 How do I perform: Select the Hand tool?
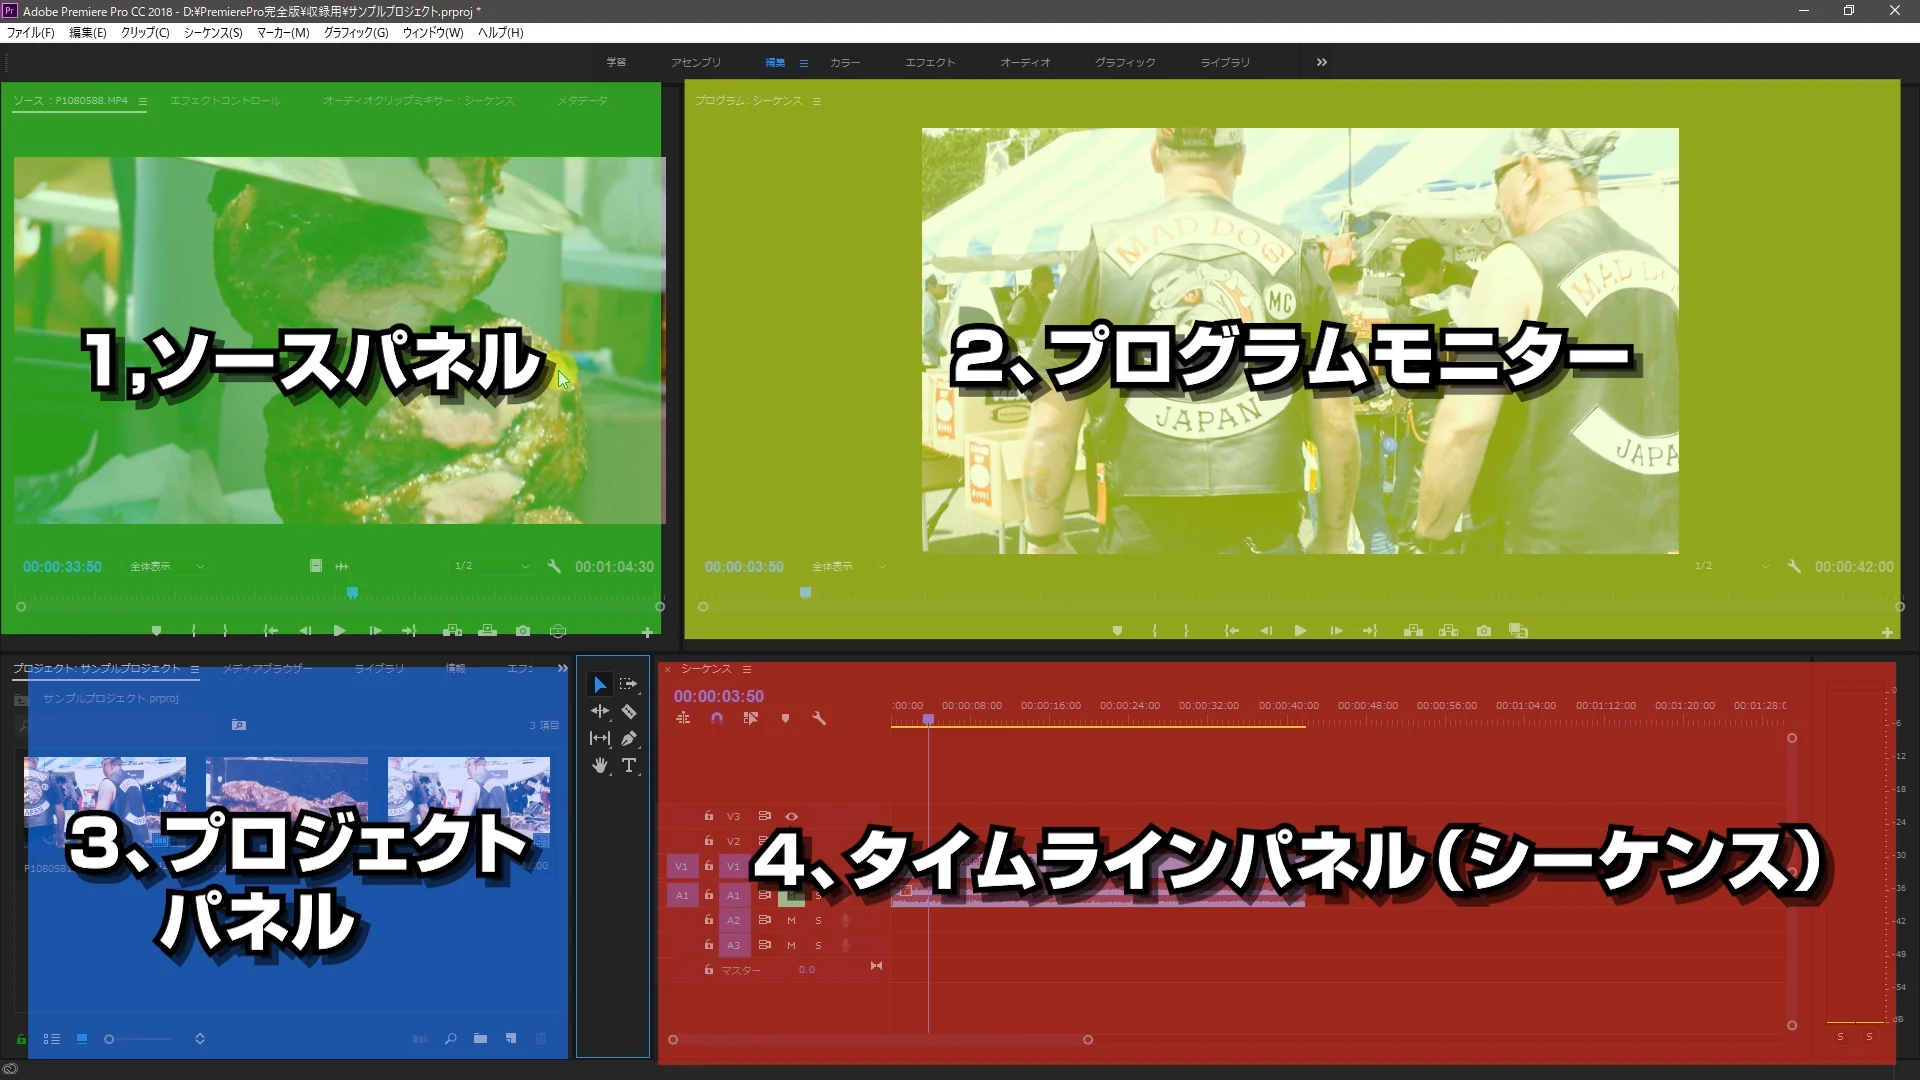tap(600, 766)
